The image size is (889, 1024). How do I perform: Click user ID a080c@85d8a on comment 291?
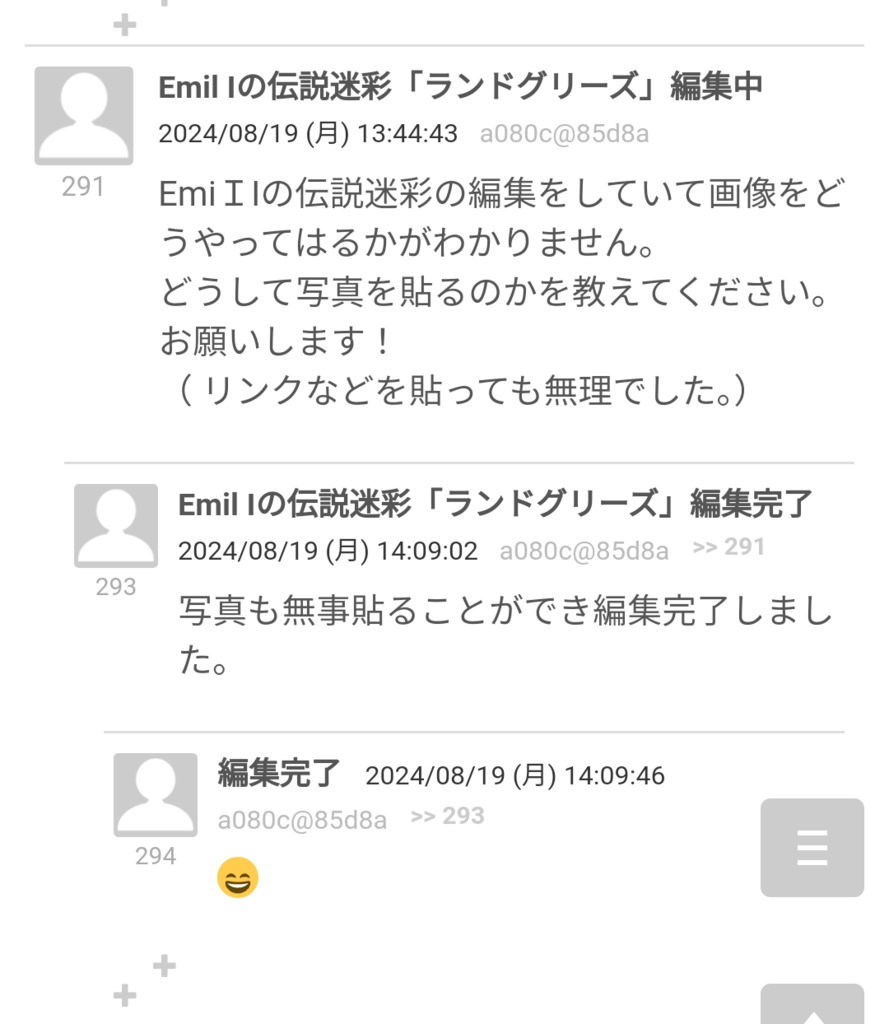[564, 133]
